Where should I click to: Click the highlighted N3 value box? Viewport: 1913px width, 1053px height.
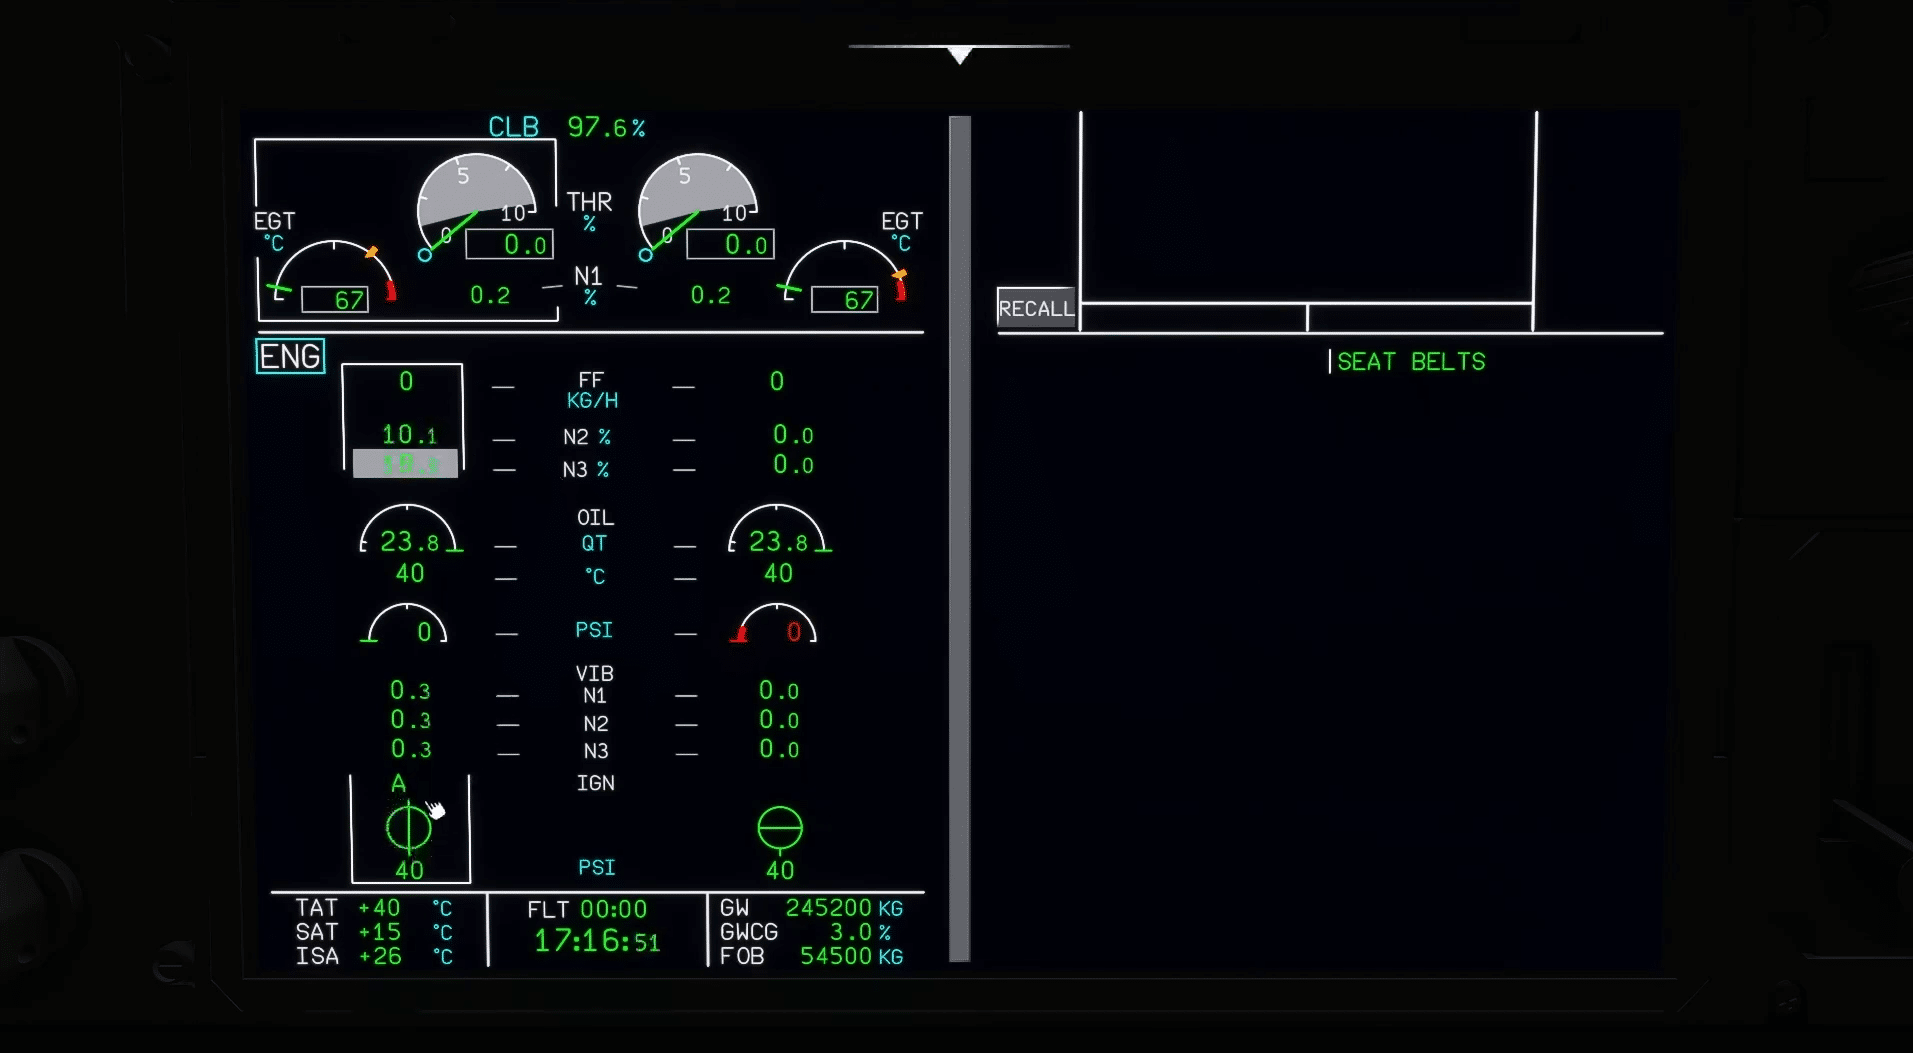[405, 464]
